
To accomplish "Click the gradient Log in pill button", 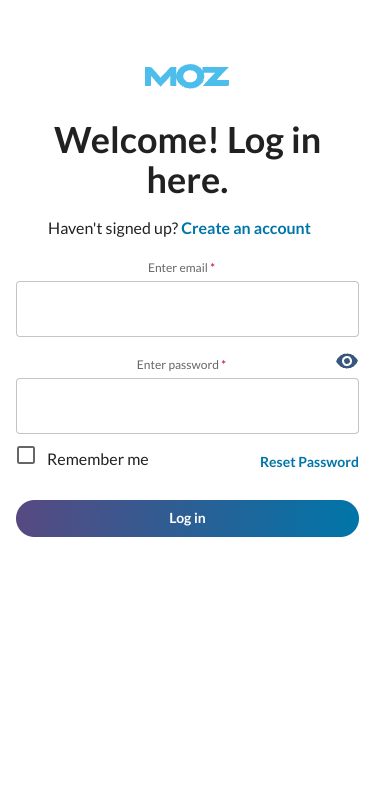I will click(x=188, y=518).
